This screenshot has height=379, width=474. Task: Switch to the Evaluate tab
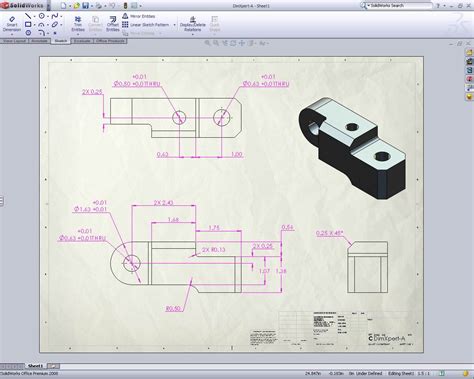82,41
